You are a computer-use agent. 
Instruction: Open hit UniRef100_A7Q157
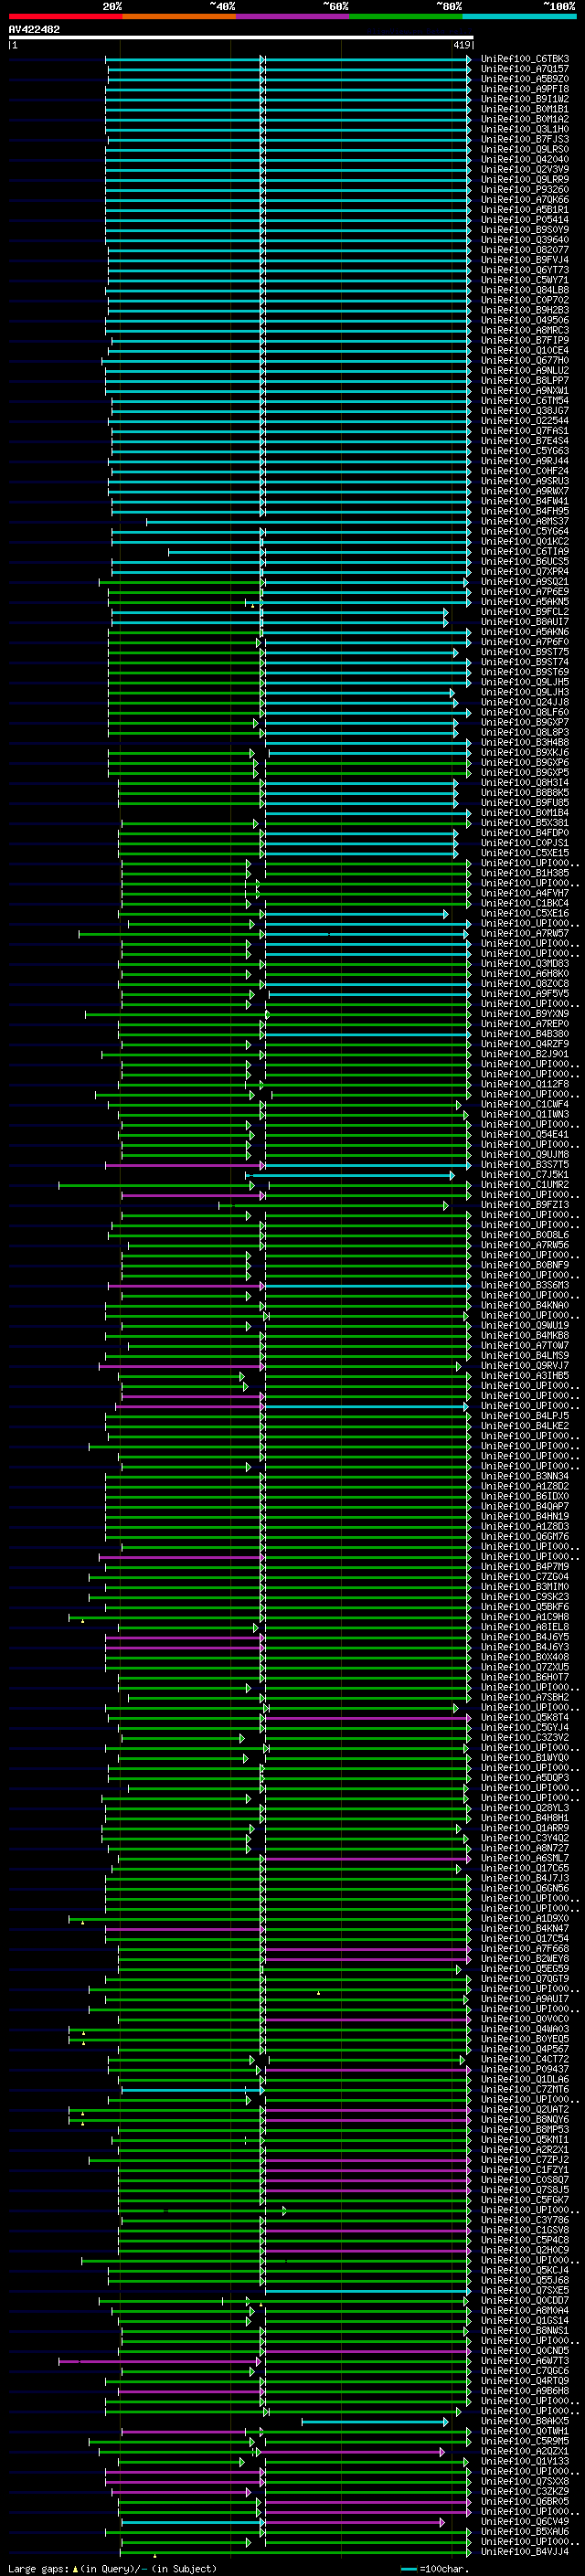point(525,69)
